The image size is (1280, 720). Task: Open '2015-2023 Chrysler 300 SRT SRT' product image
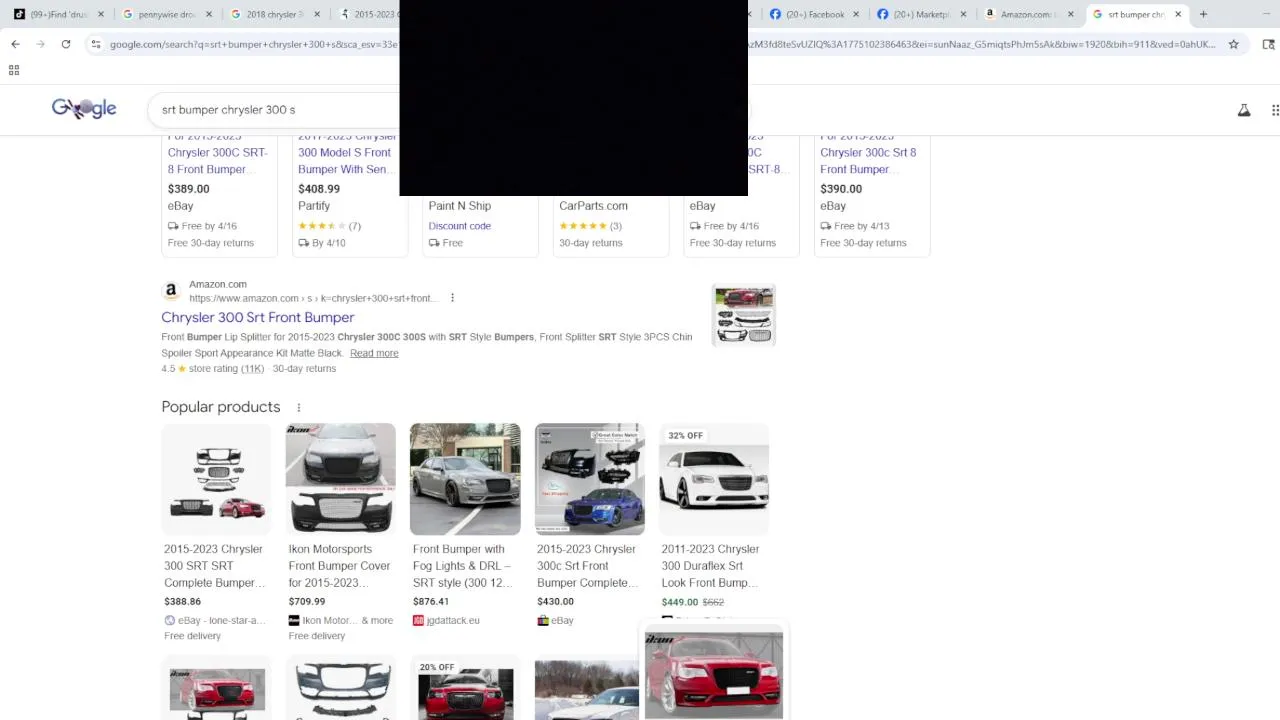[216, 479]
